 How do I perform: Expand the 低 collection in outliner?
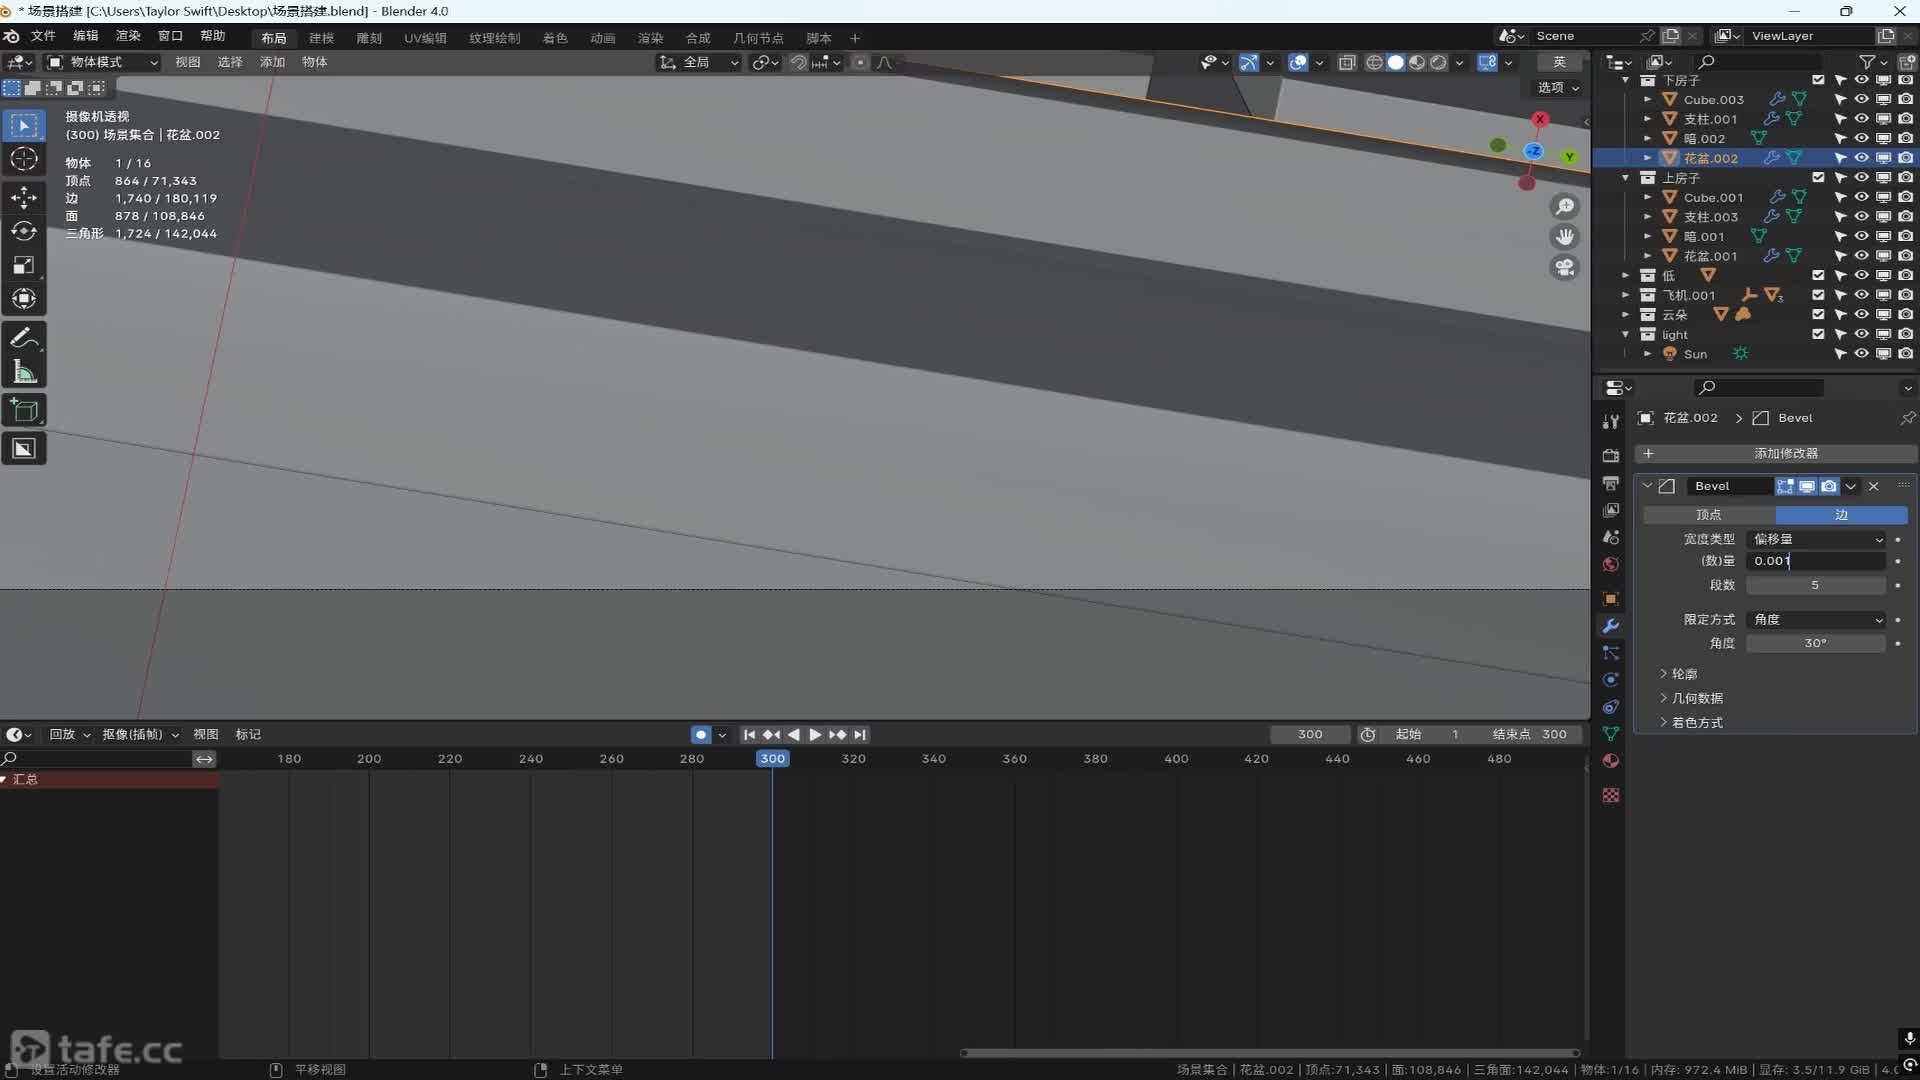pos(1626,275)
